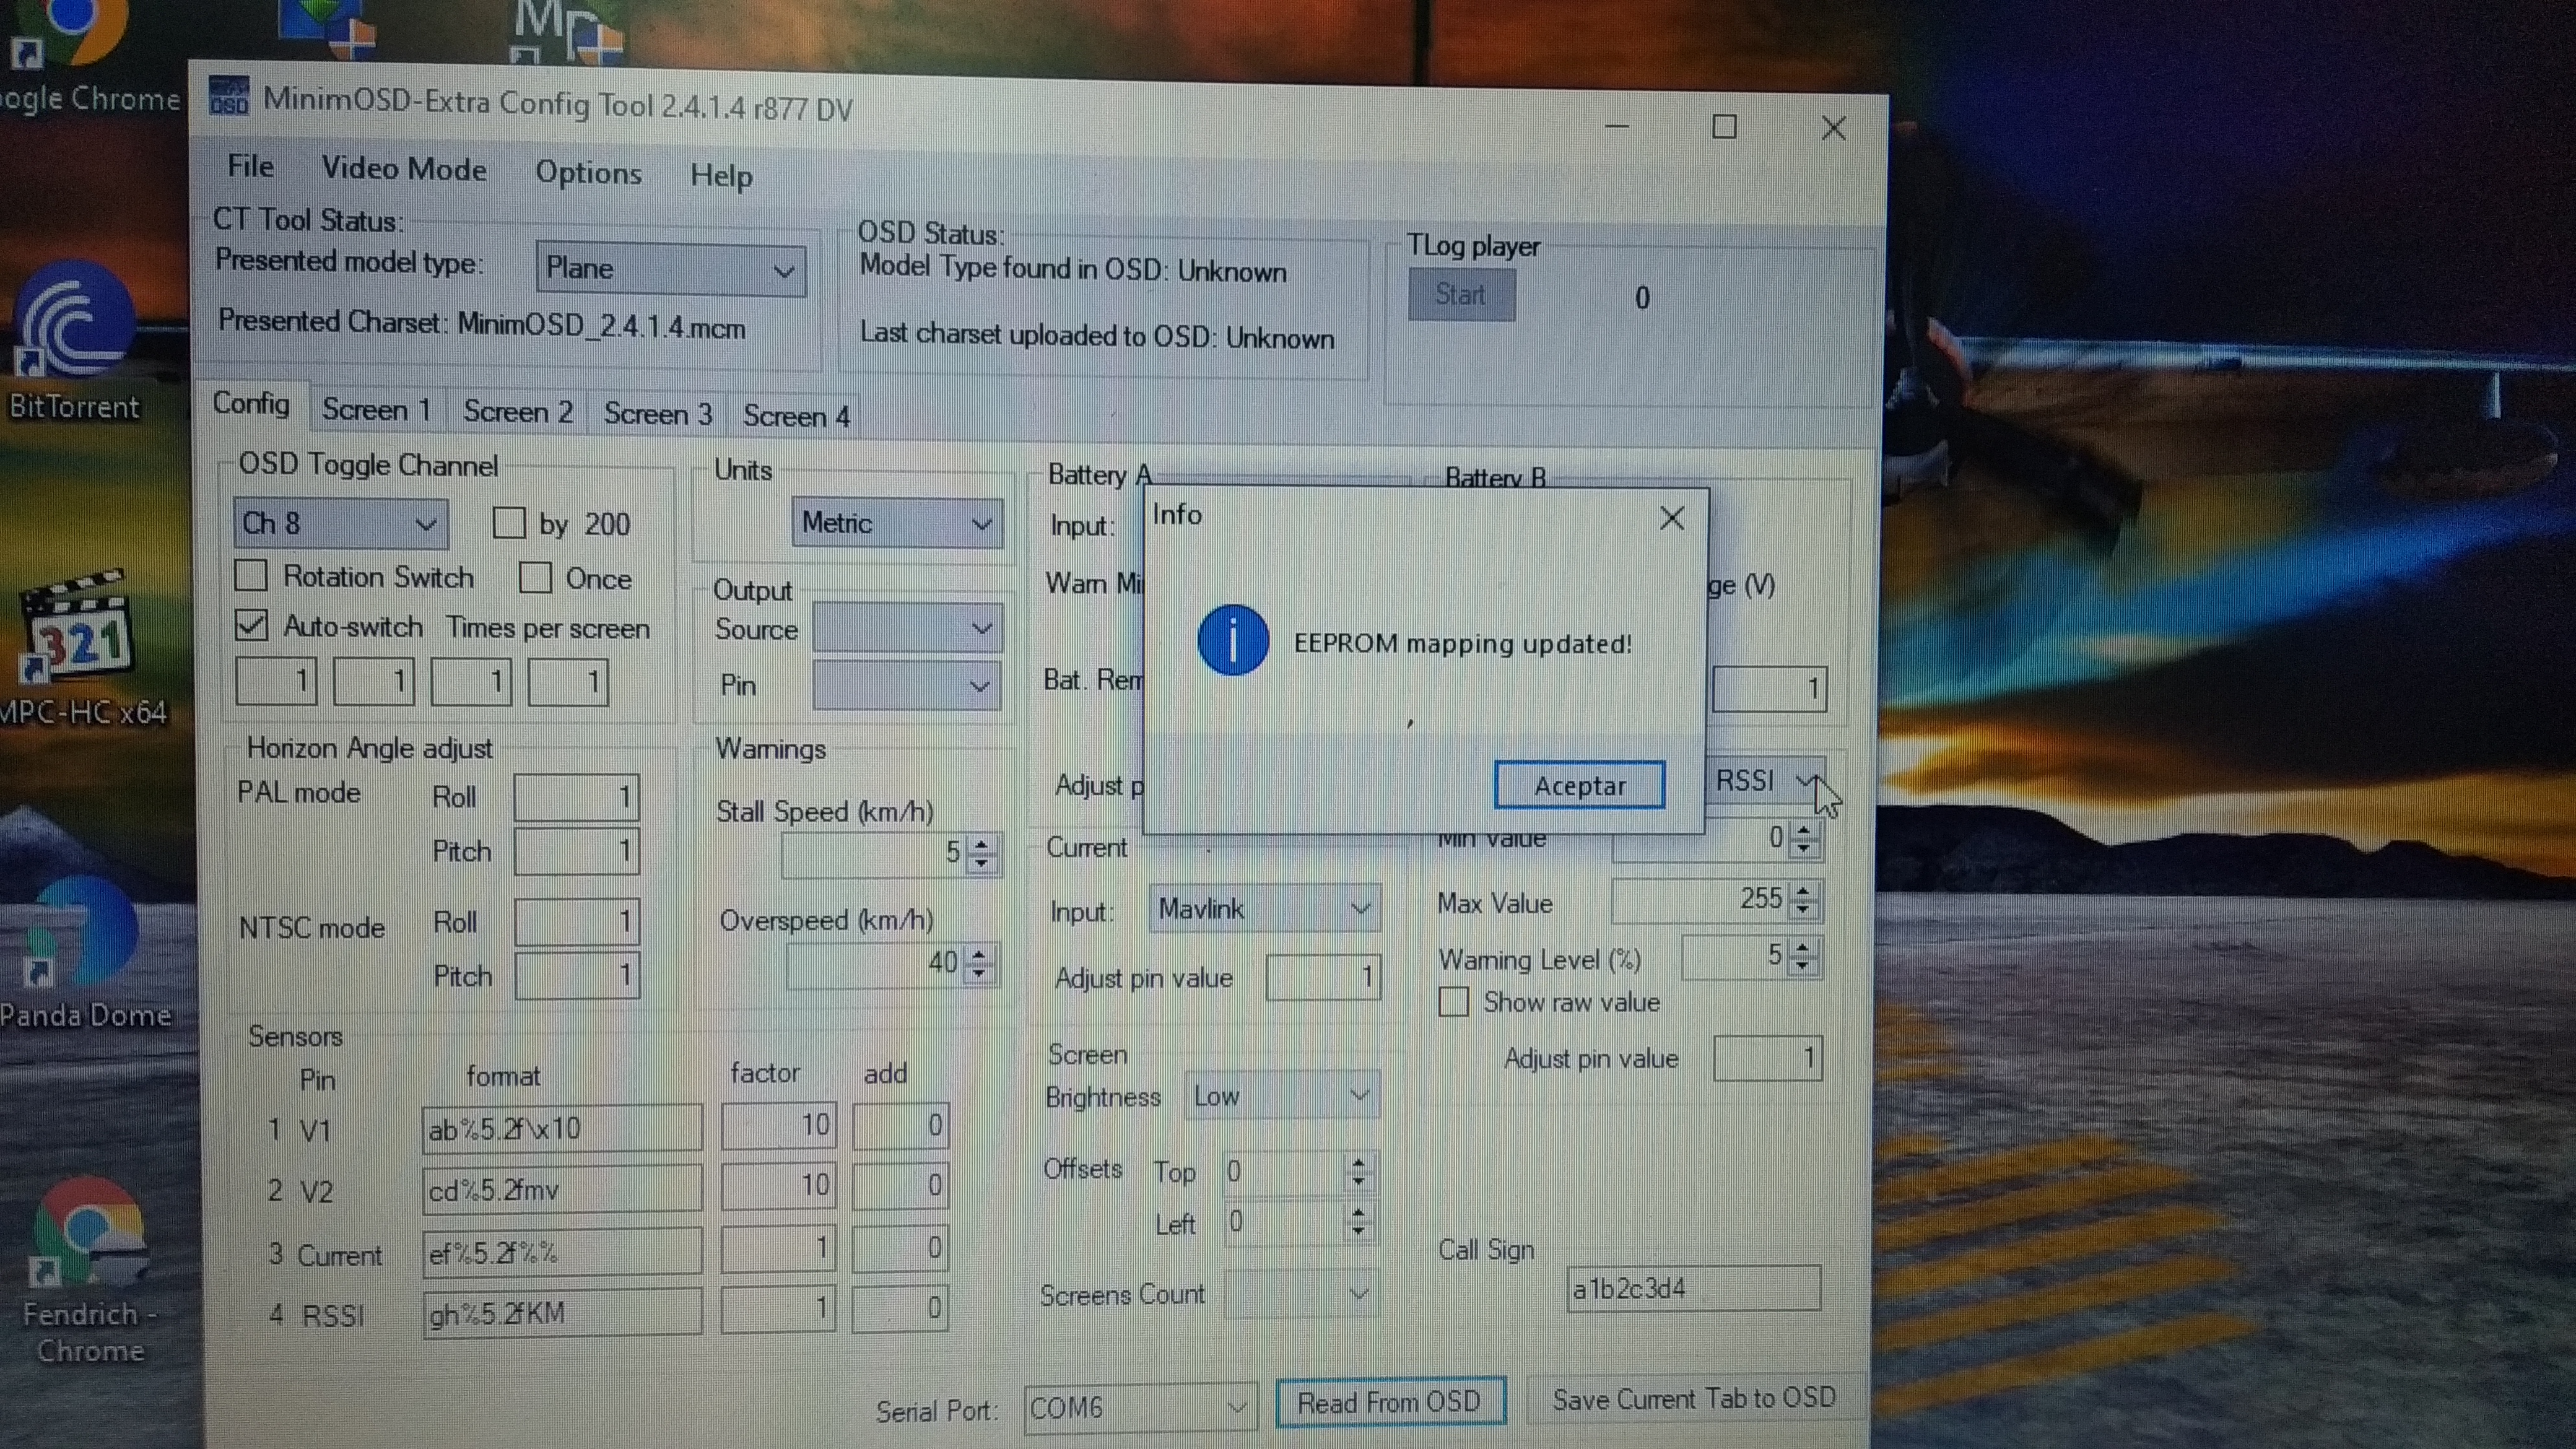Image resolution: width=2576 pixels, height=1449 pixels.
Task: Open the Presented model type dropdown
Action: click(x=670, y=269)
